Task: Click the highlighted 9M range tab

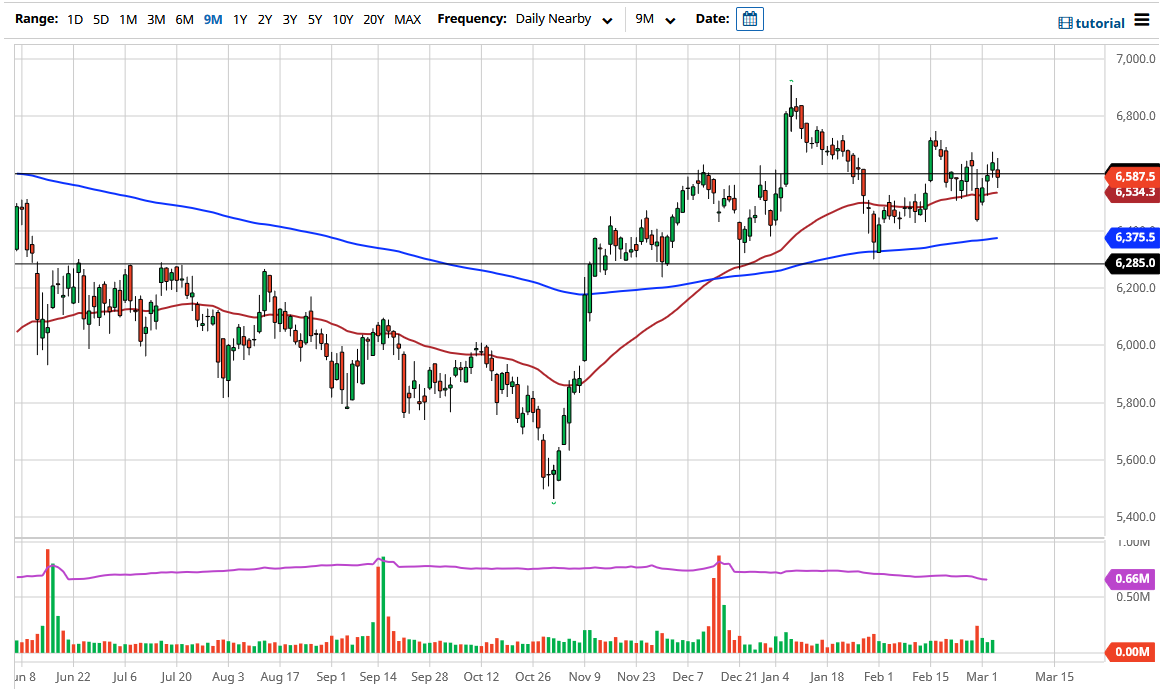Action: [211, 18]
